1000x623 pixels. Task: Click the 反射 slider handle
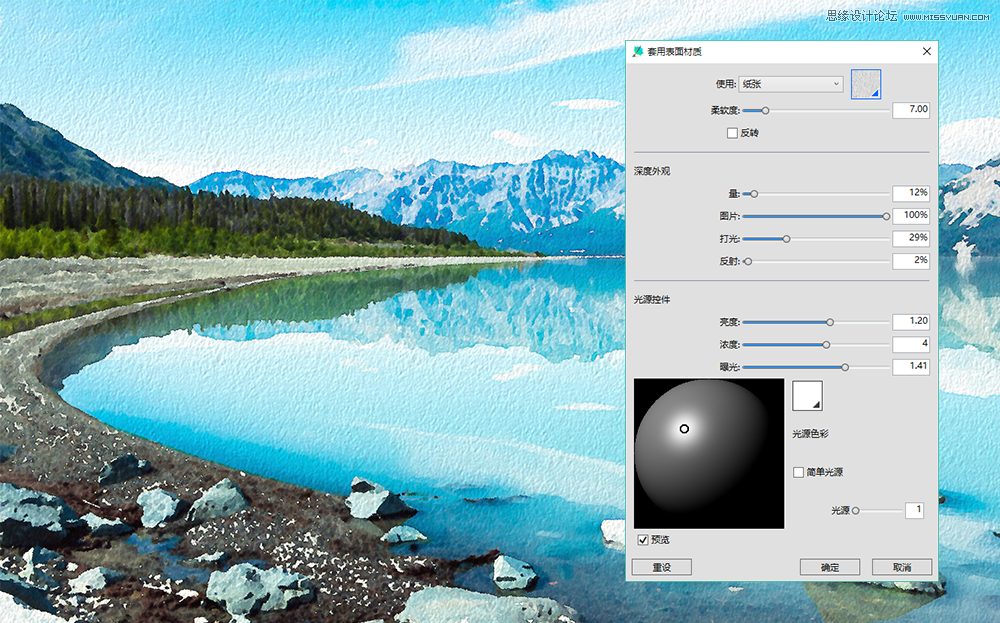coord(748,261)
